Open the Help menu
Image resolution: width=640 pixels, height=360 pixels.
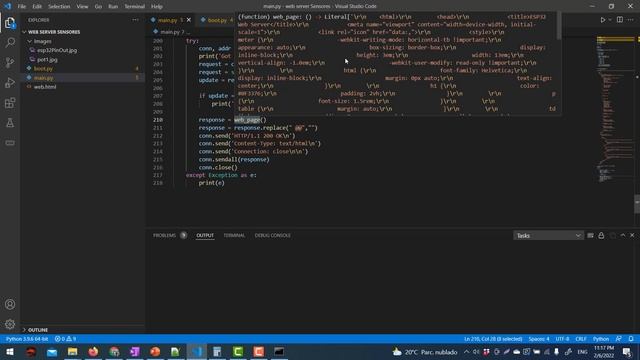point(157,7)
